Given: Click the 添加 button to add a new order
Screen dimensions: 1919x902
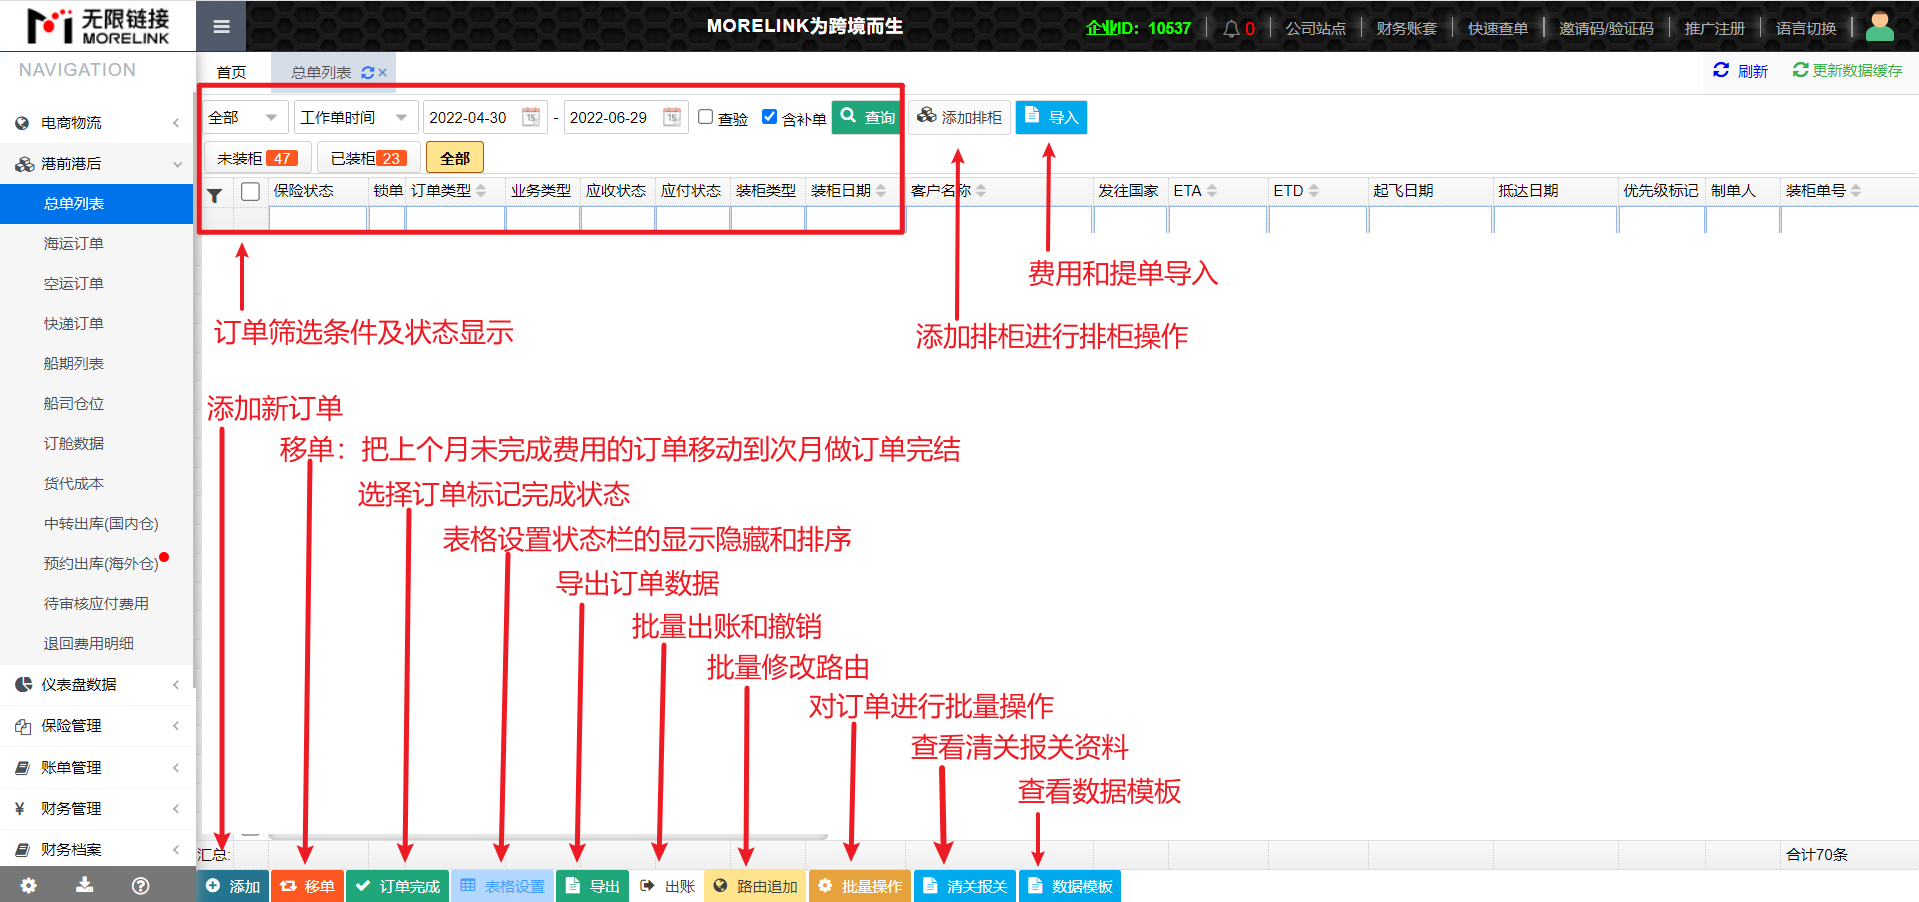Looking at the screenshot, I should pos(233,886).
